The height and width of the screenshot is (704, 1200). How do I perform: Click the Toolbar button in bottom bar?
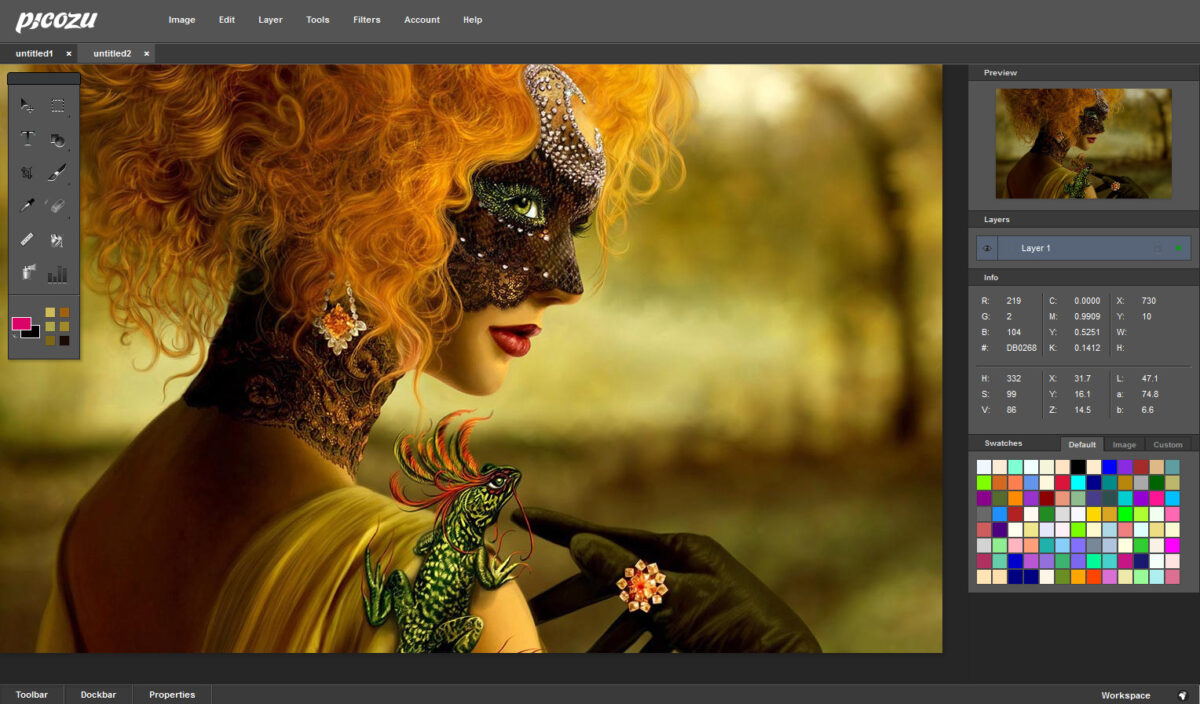(x=31, y=695)
